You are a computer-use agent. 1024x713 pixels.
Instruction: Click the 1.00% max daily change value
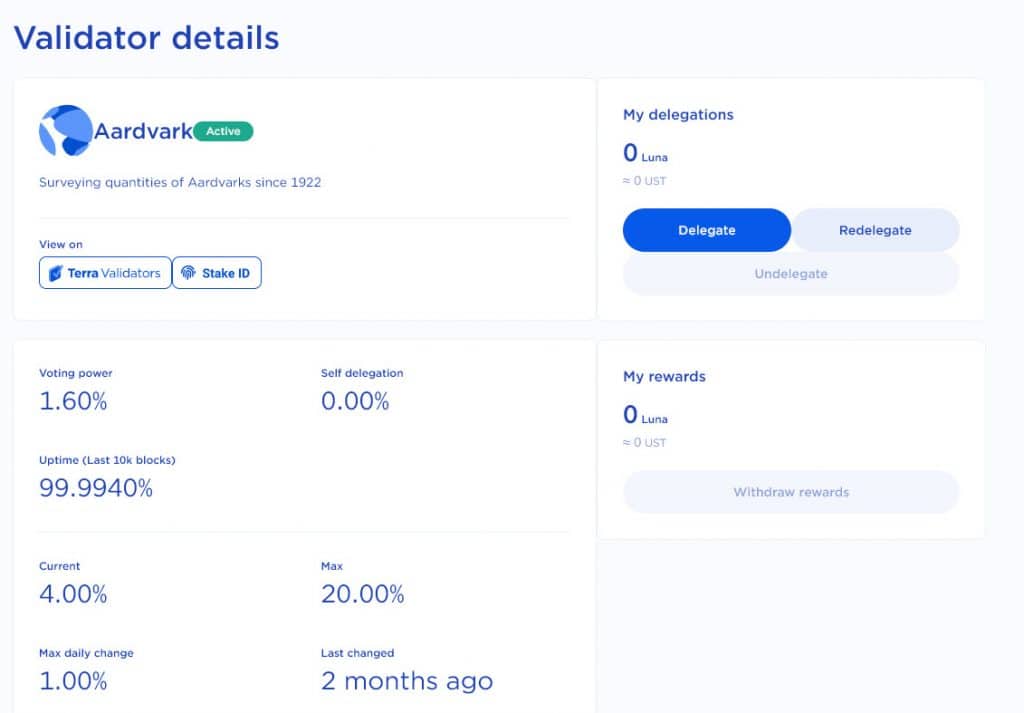[x=73, y=681]
